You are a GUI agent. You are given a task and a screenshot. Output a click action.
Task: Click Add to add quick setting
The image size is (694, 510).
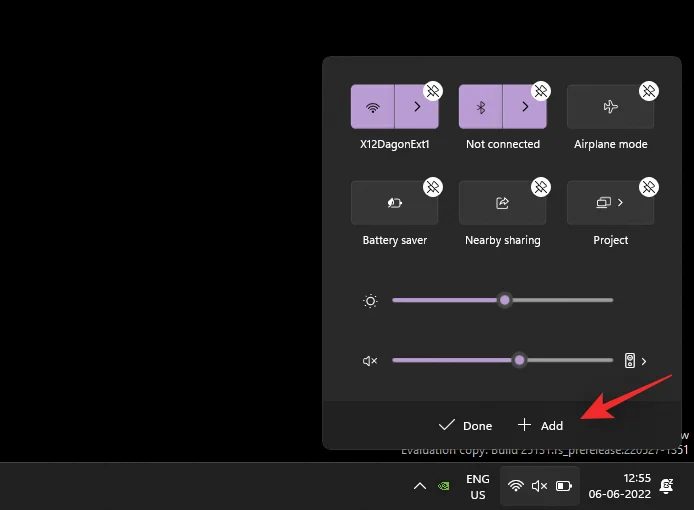pos(540,425)
